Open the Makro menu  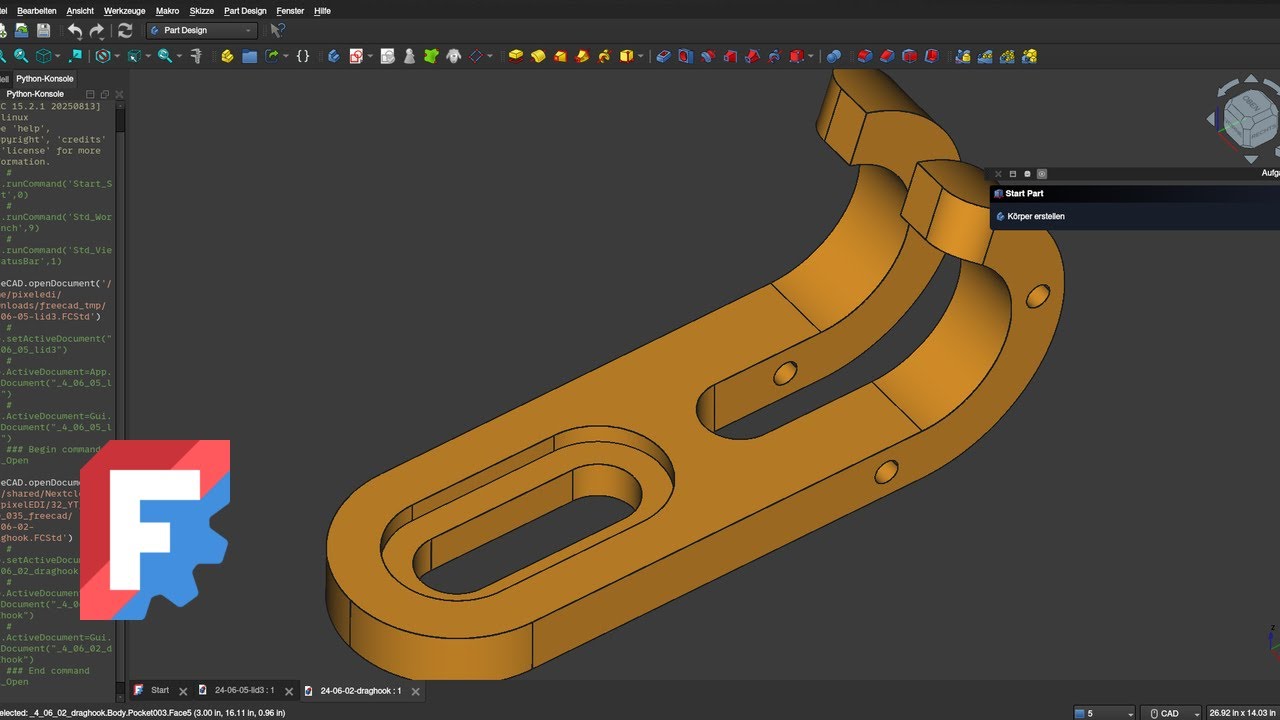coord(167,11)
